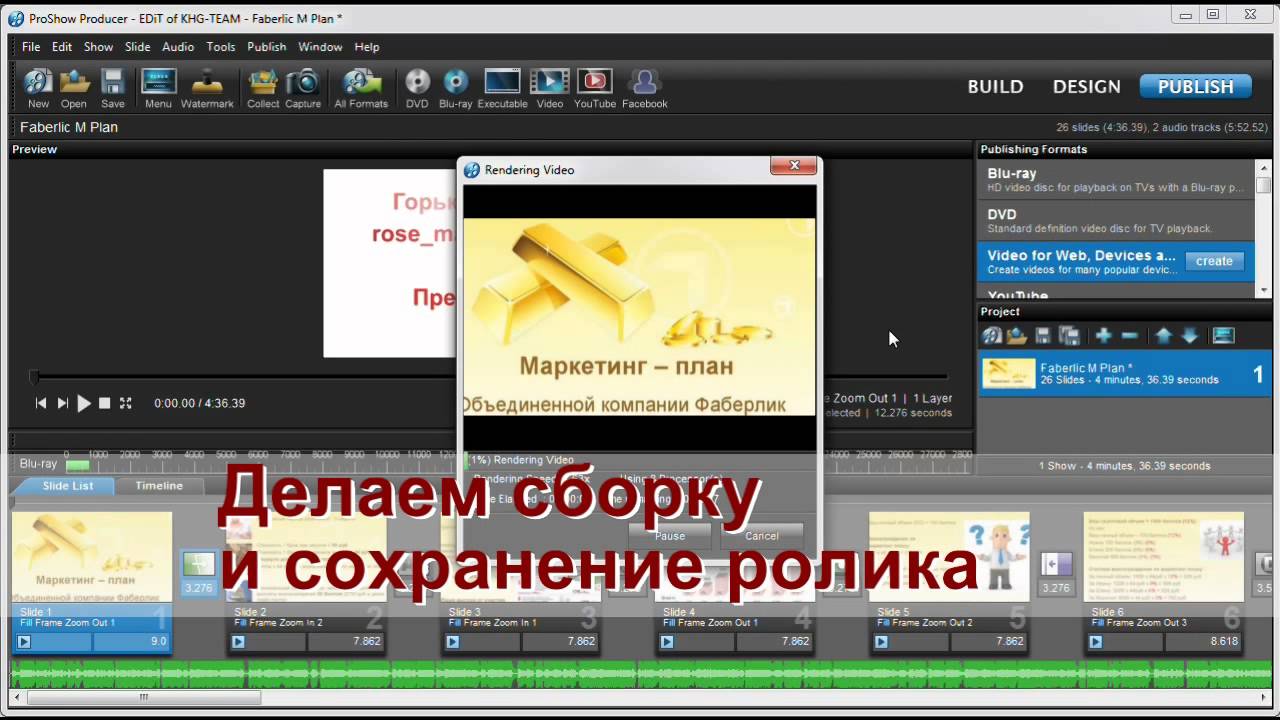Remove show with minus icon

[x=1130, y=336]
